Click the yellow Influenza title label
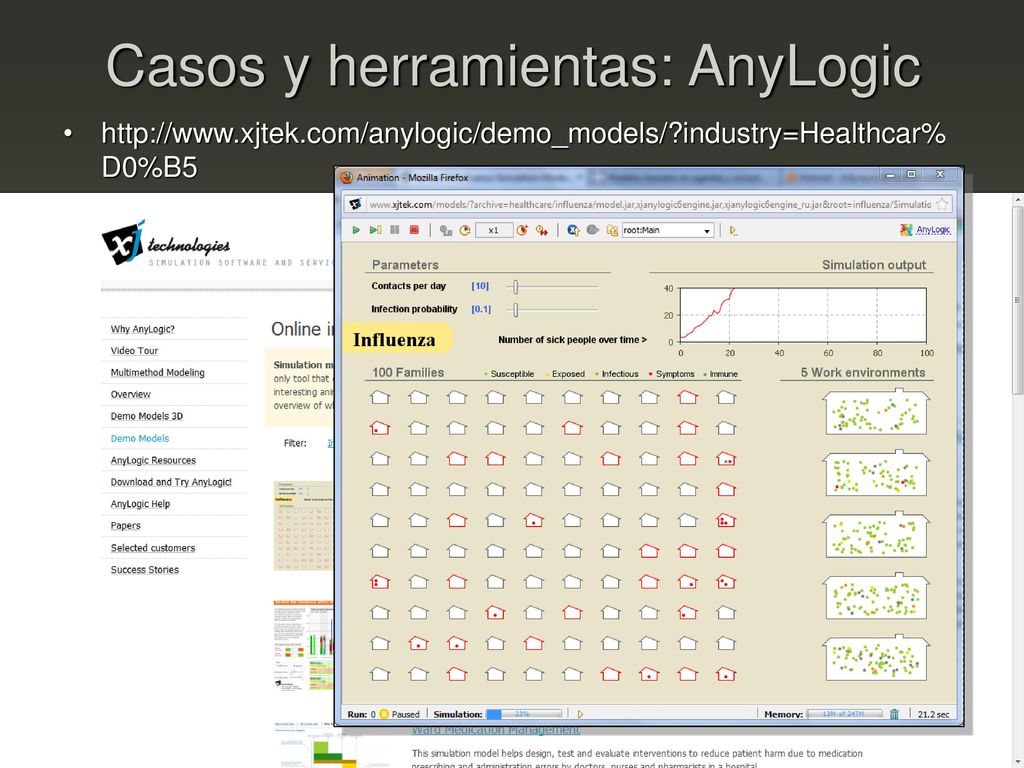This screenshot has height=768, width=1024. tap(397, 340)
